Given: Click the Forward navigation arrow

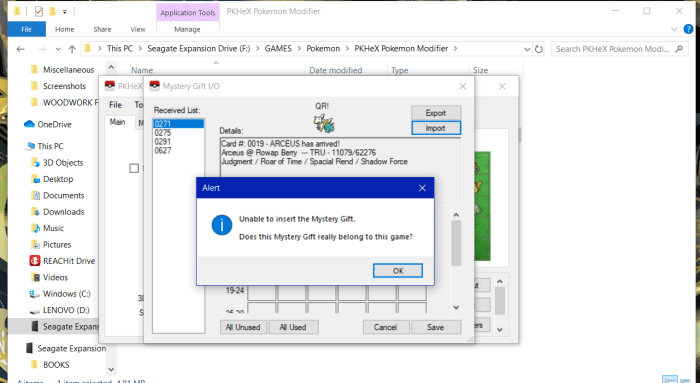Looking at the screenshot, I should [42, 49].
